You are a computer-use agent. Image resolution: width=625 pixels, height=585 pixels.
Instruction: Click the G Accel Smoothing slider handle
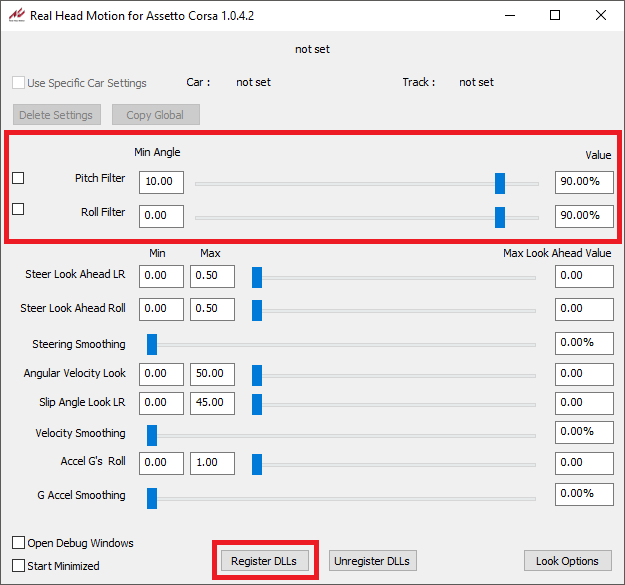pos(152,496)
